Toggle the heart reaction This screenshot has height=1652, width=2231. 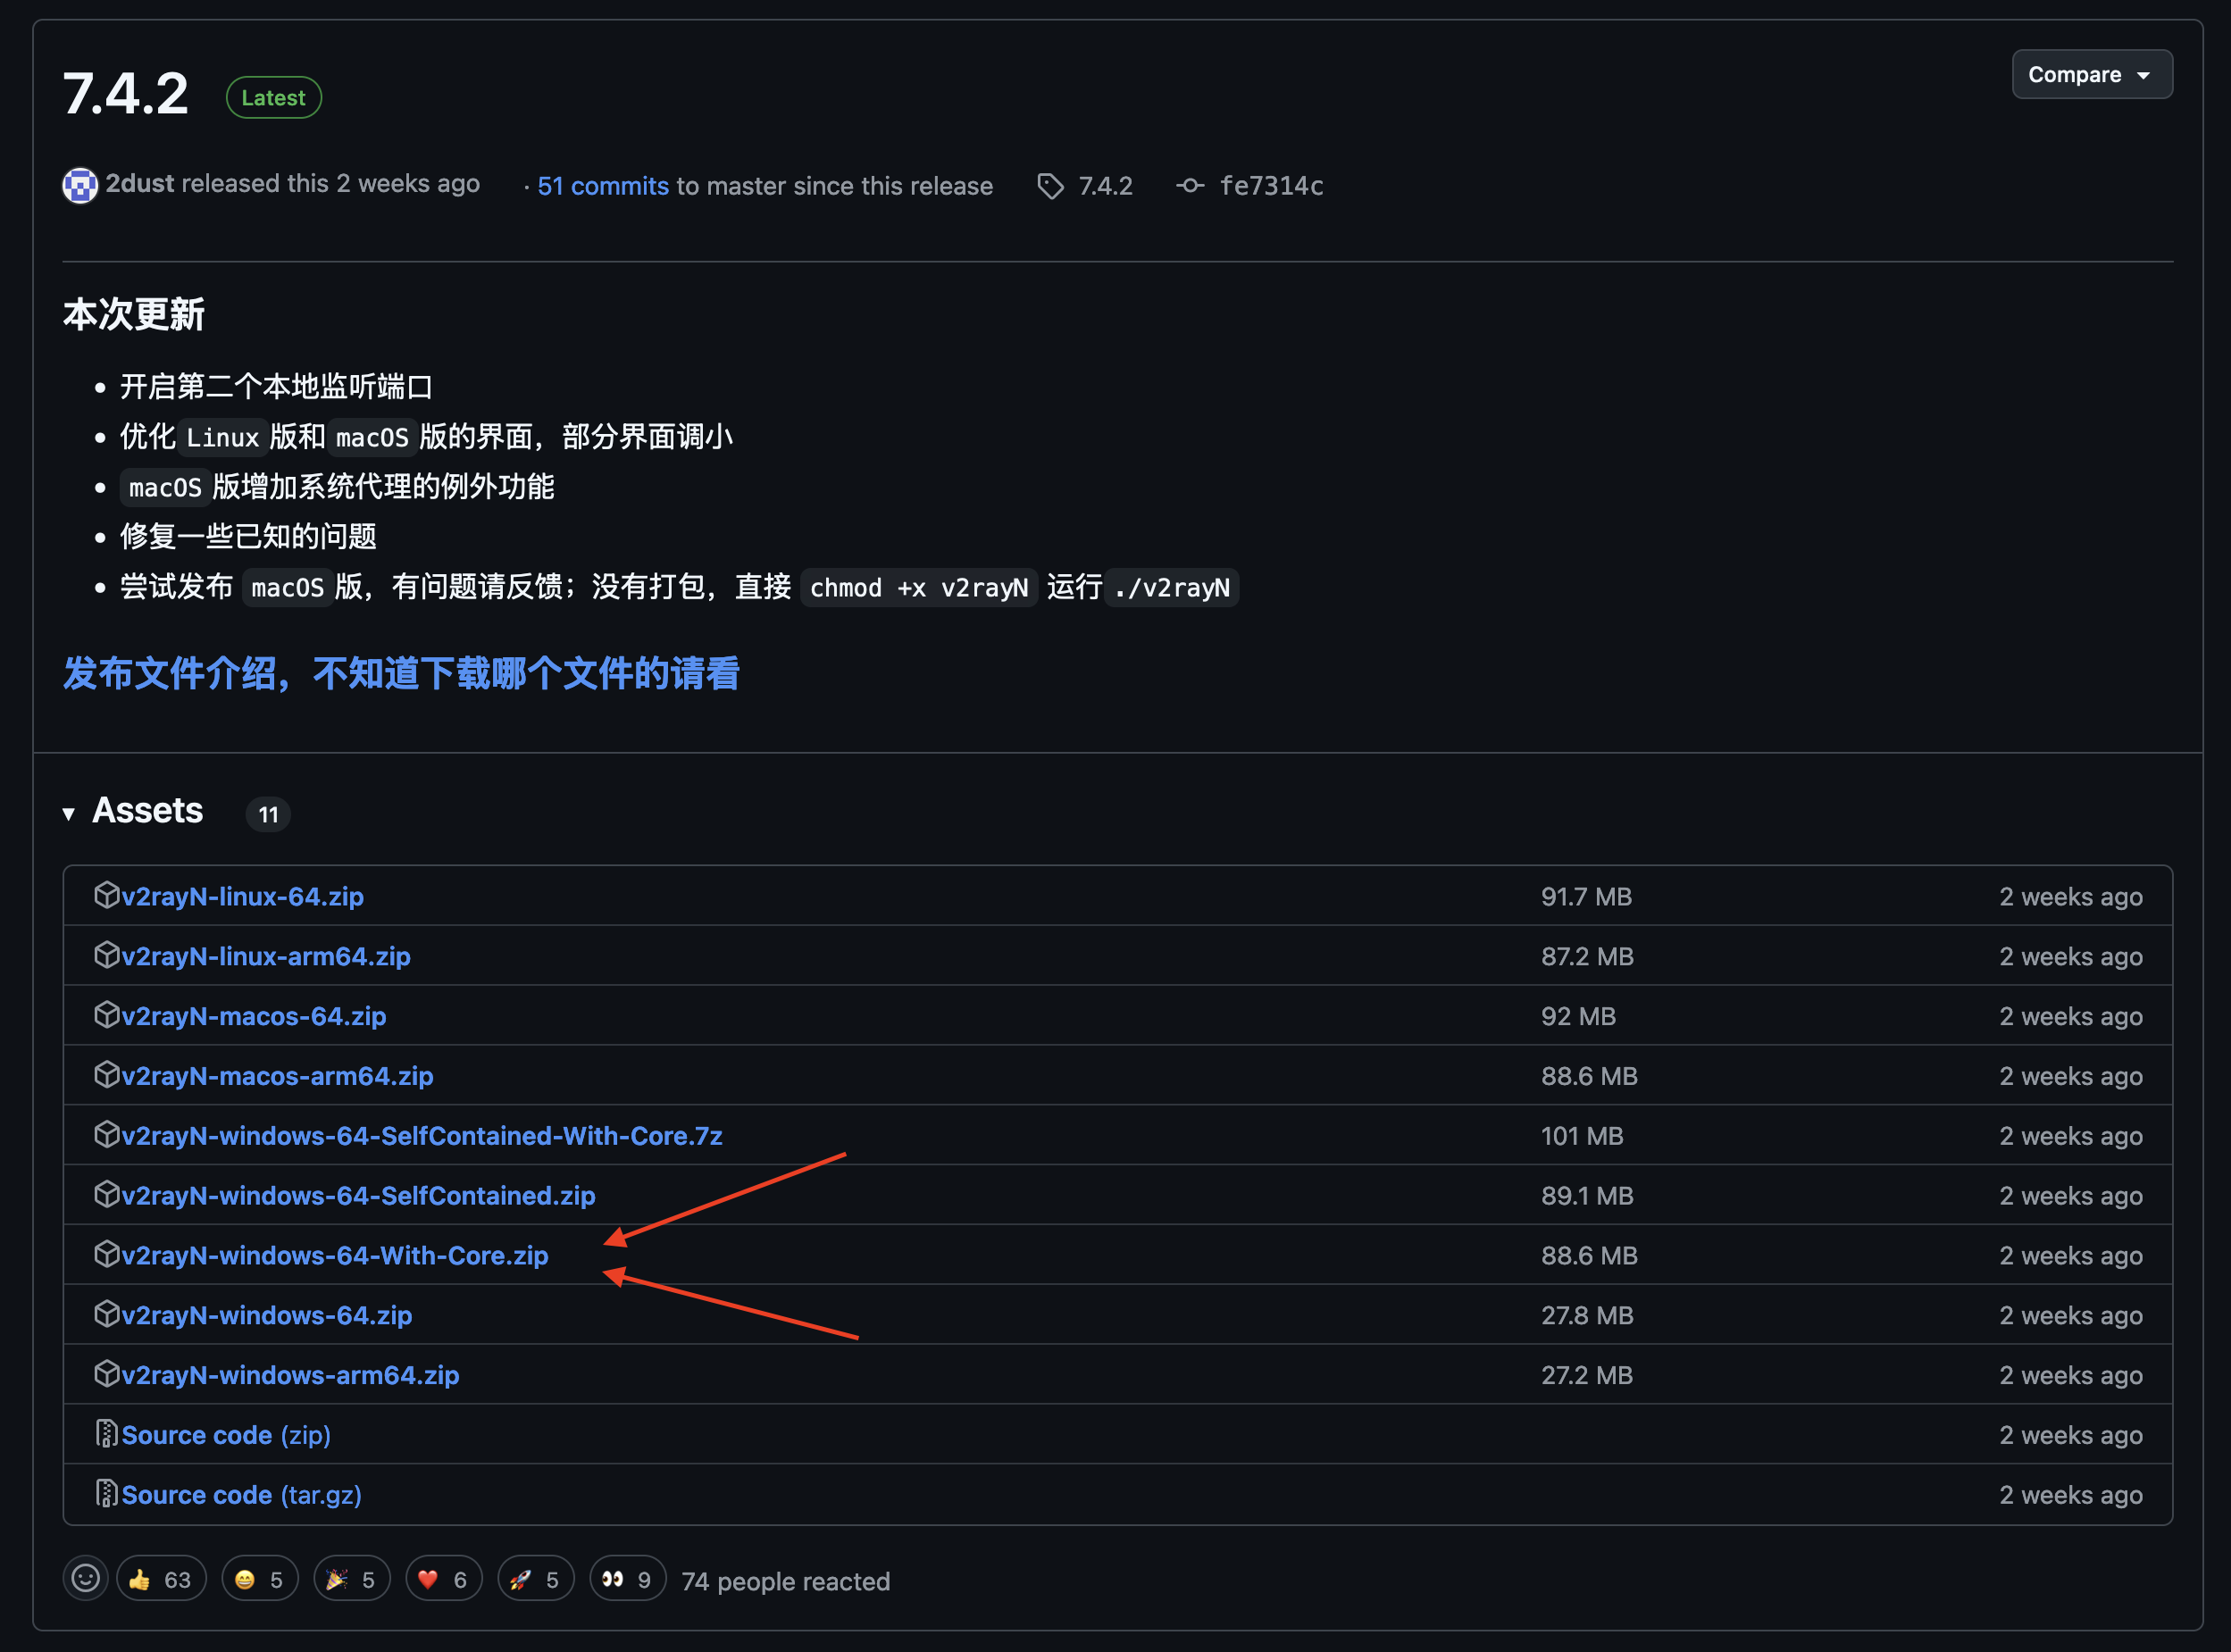click(443, 1579)
